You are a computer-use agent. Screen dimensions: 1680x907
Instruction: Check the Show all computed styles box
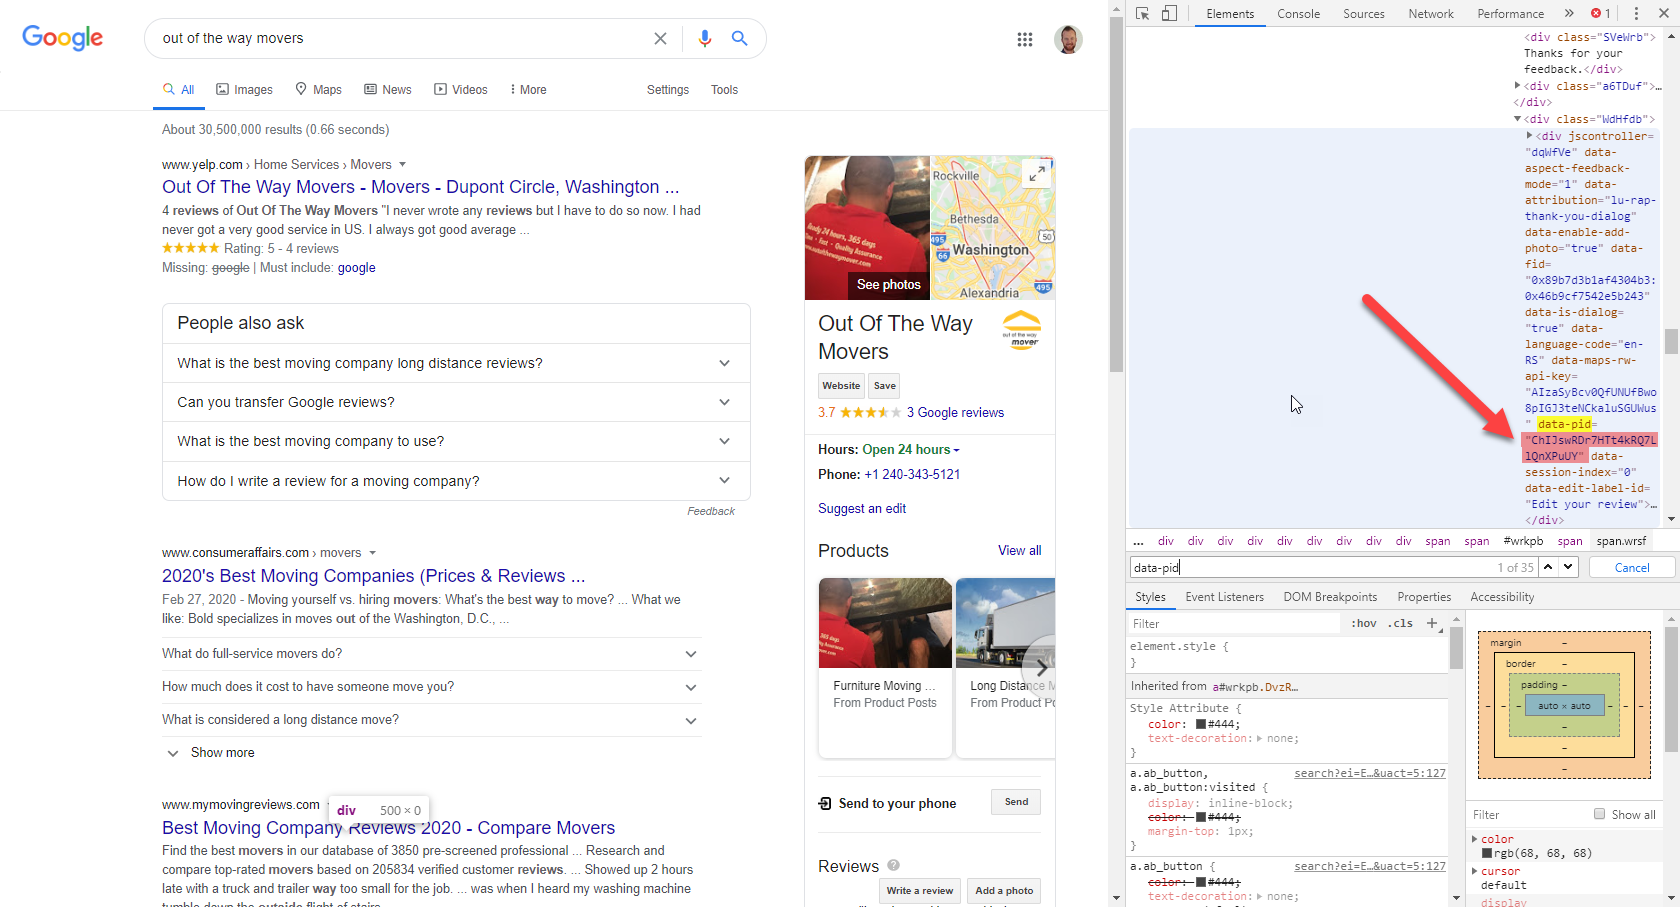(1599, 814)
